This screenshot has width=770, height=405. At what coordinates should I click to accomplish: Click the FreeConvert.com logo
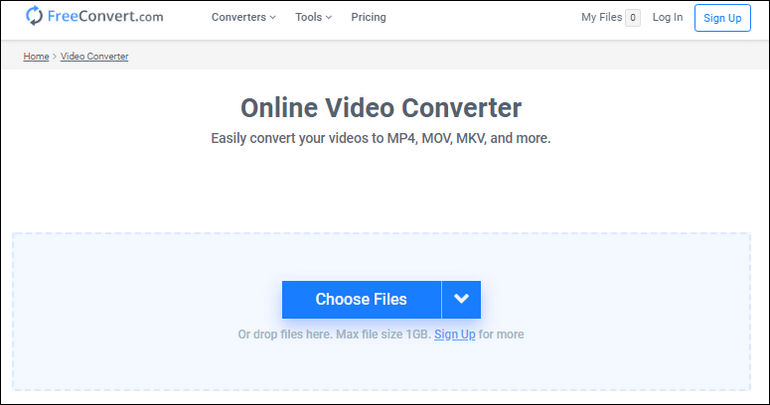coord(94,16)
